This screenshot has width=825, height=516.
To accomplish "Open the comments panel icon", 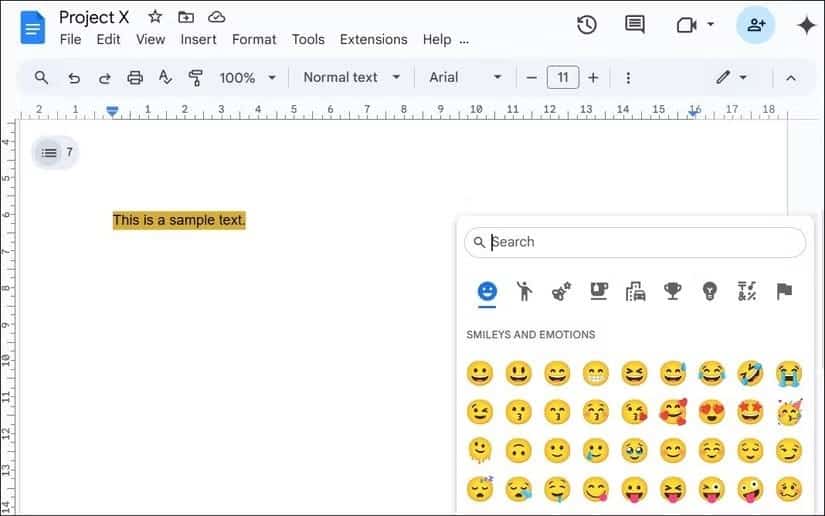I will tap(635, 25).
